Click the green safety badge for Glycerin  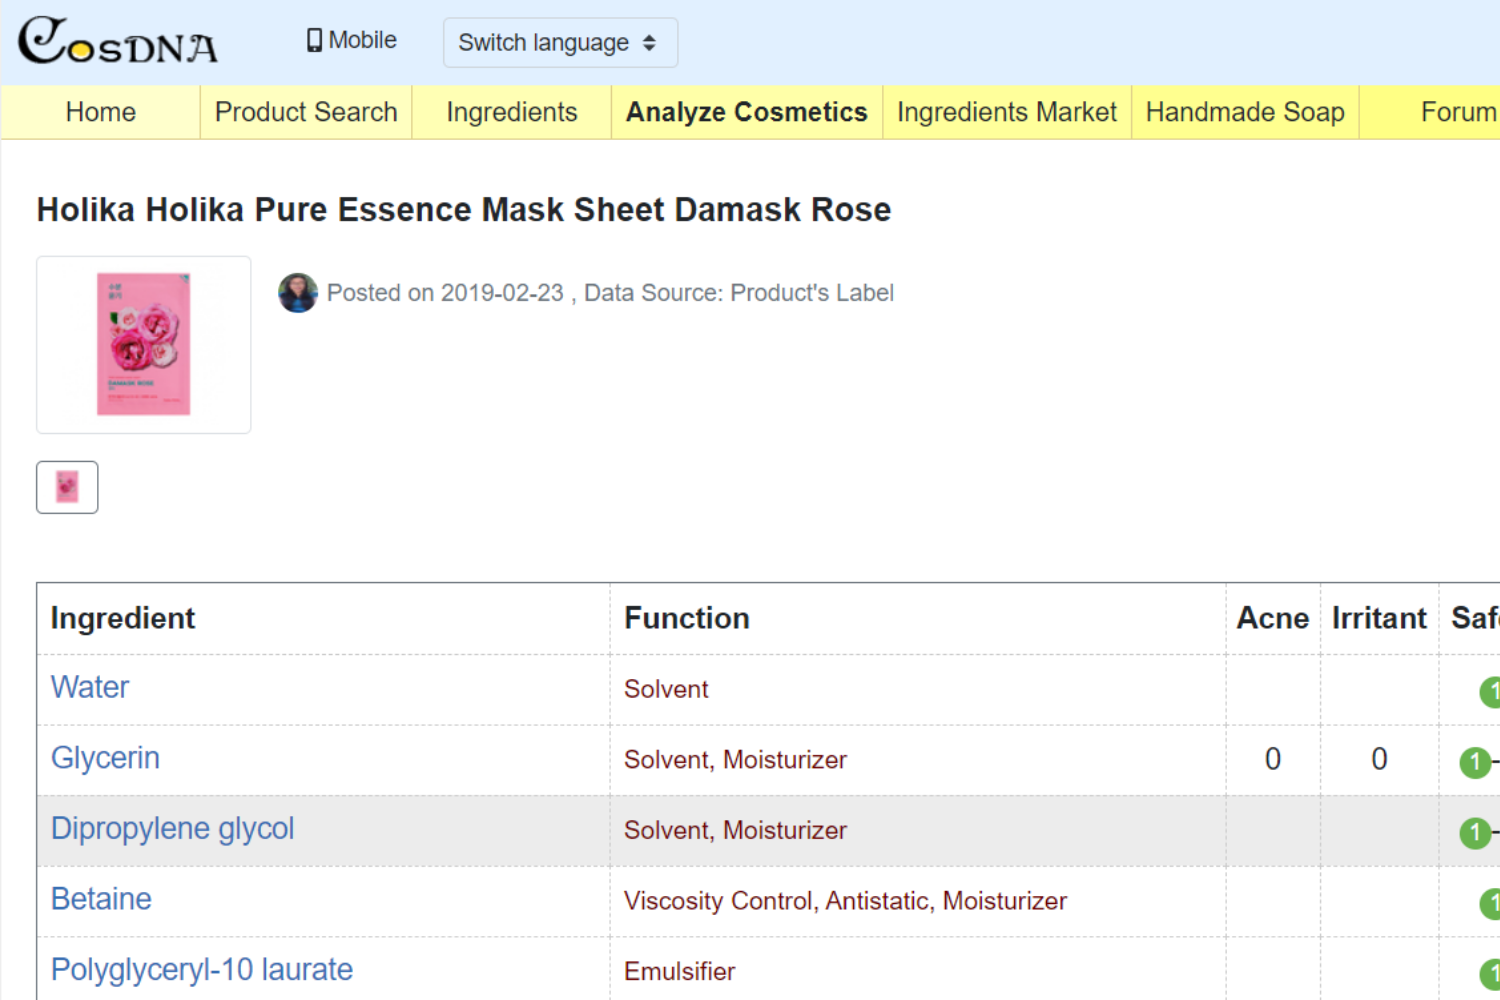(x=1475, y=763)
